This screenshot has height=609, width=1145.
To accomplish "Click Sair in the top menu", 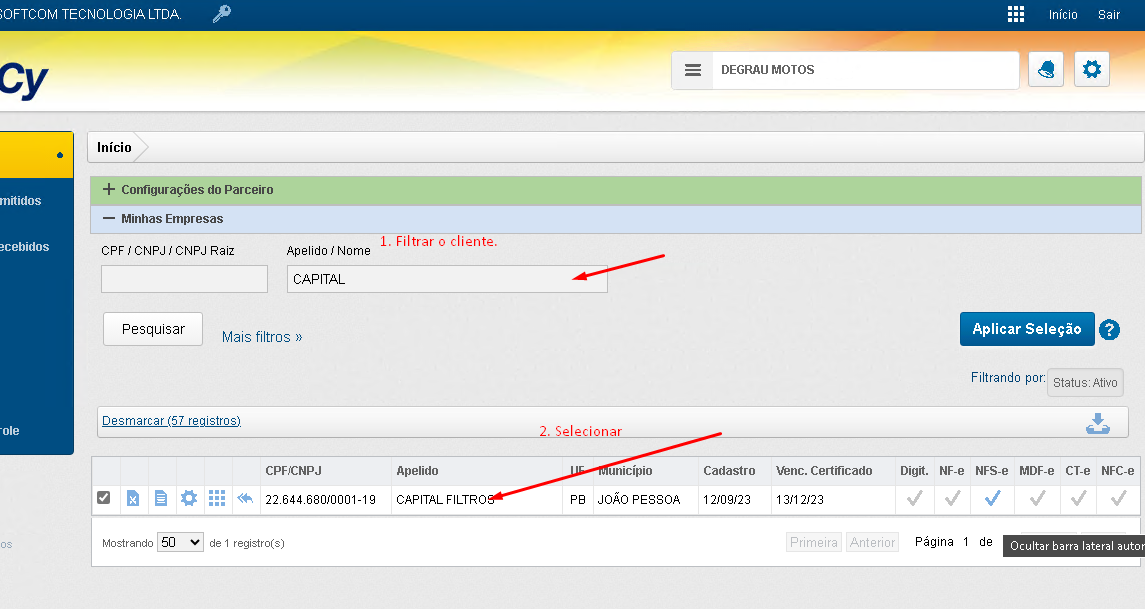I will click(x=1109, y=15).
